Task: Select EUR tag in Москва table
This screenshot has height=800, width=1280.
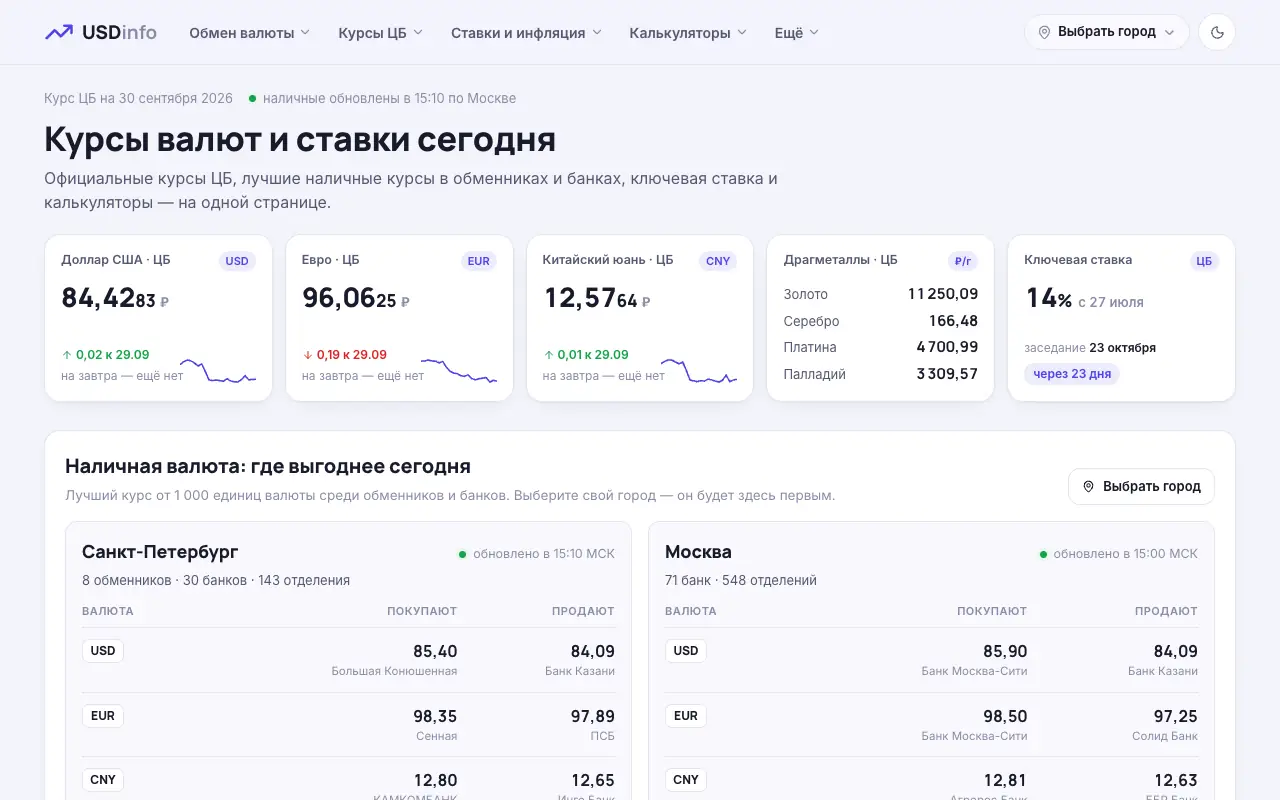Action: click(x=686, y=716)
